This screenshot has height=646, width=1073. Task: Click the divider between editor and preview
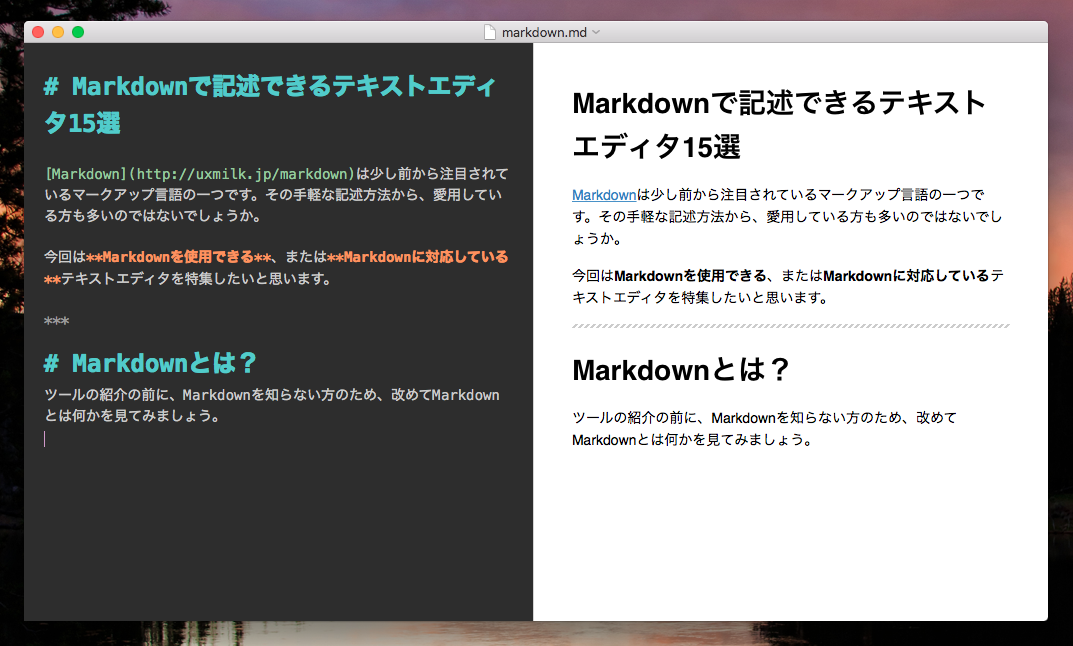[x=533, y=330]
